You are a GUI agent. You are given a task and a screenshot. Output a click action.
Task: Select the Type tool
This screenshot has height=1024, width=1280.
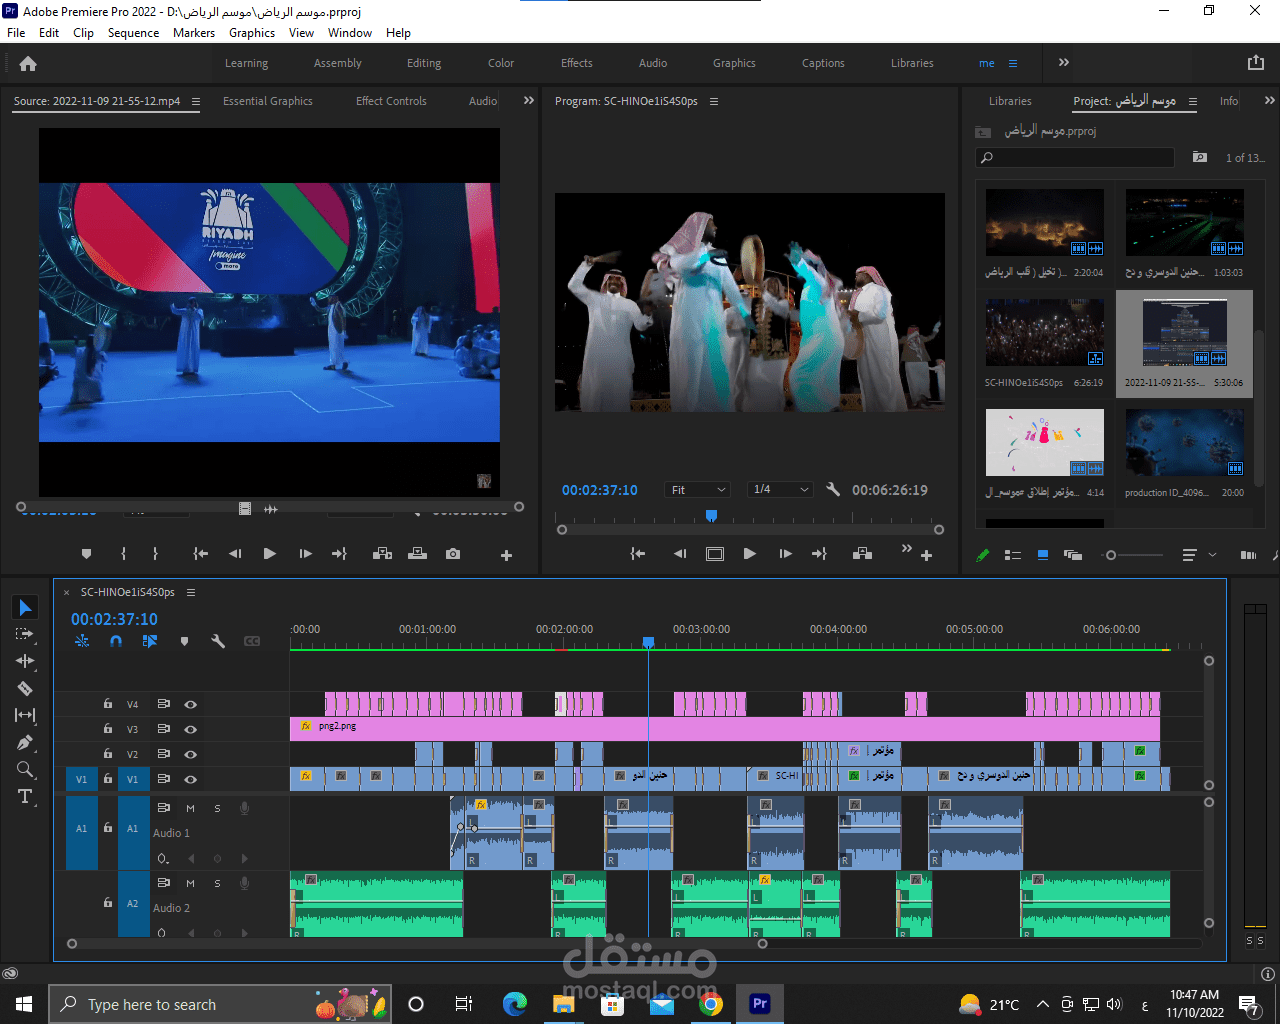pyautogui.click(x=25, y=797)
